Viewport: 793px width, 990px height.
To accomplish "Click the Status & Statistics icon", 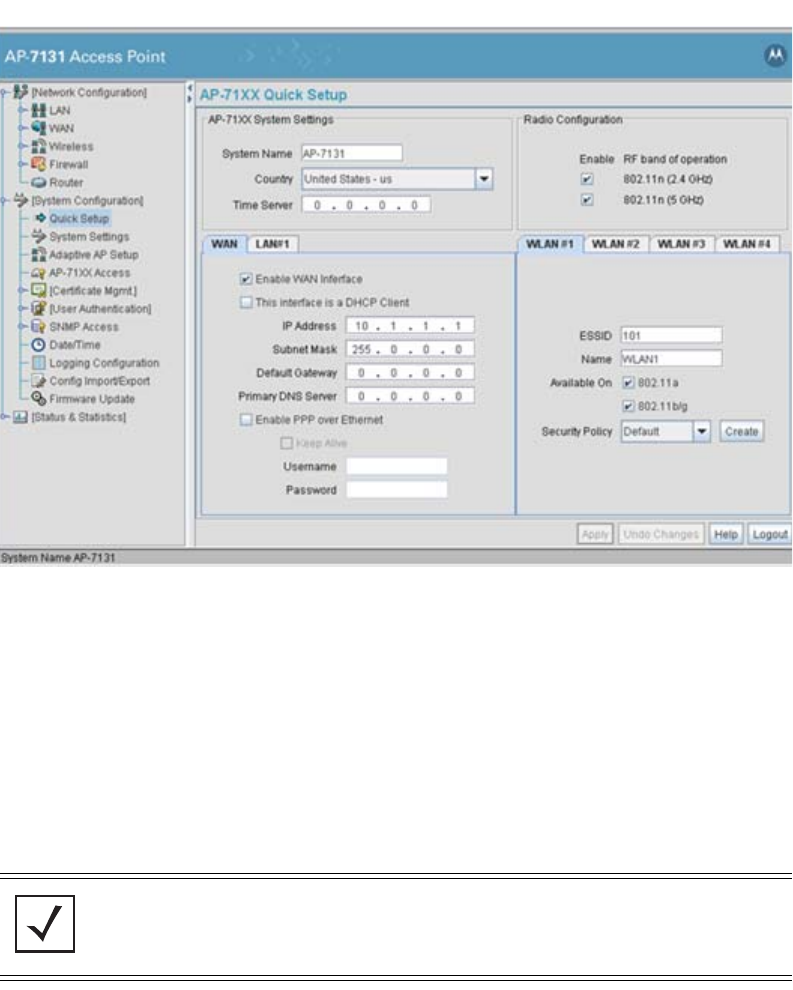I will coord(21,417).
